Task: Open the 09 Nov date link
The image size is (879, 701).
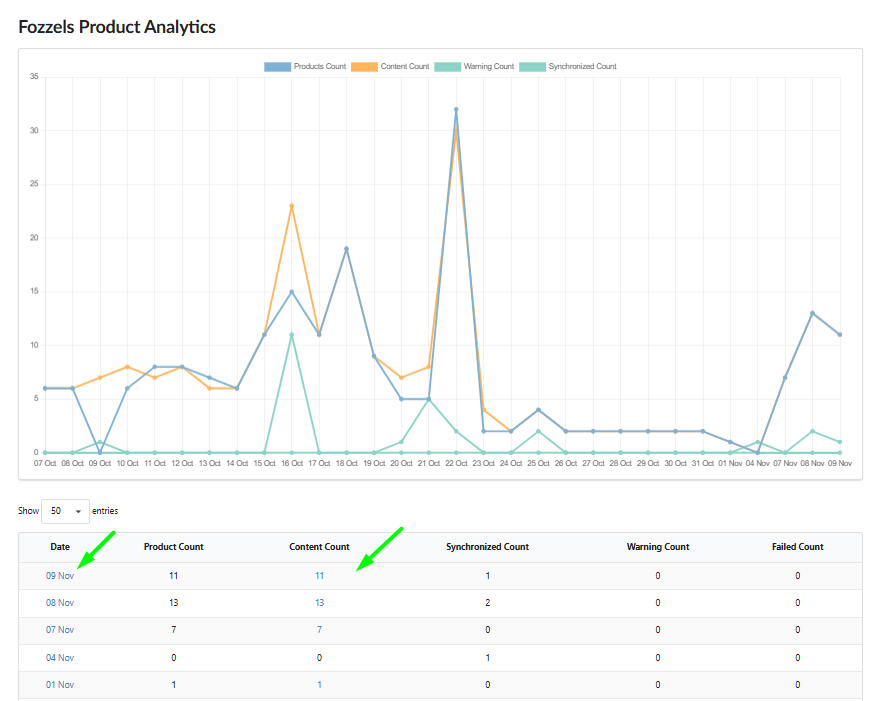Action: click(x=60, y=576)
